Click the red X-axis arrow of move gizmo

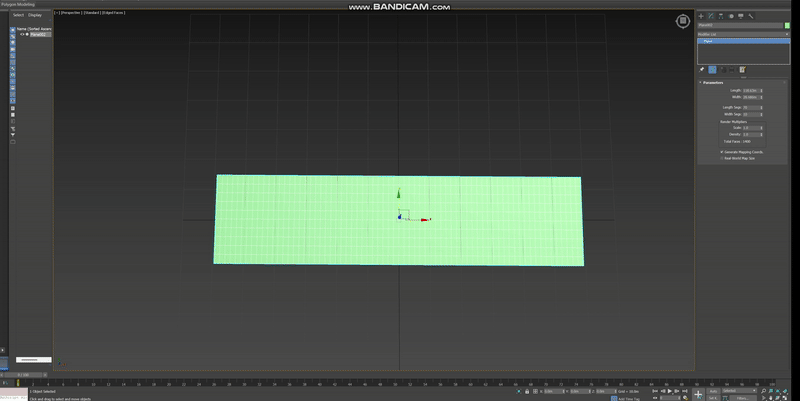tap(426, 219)
